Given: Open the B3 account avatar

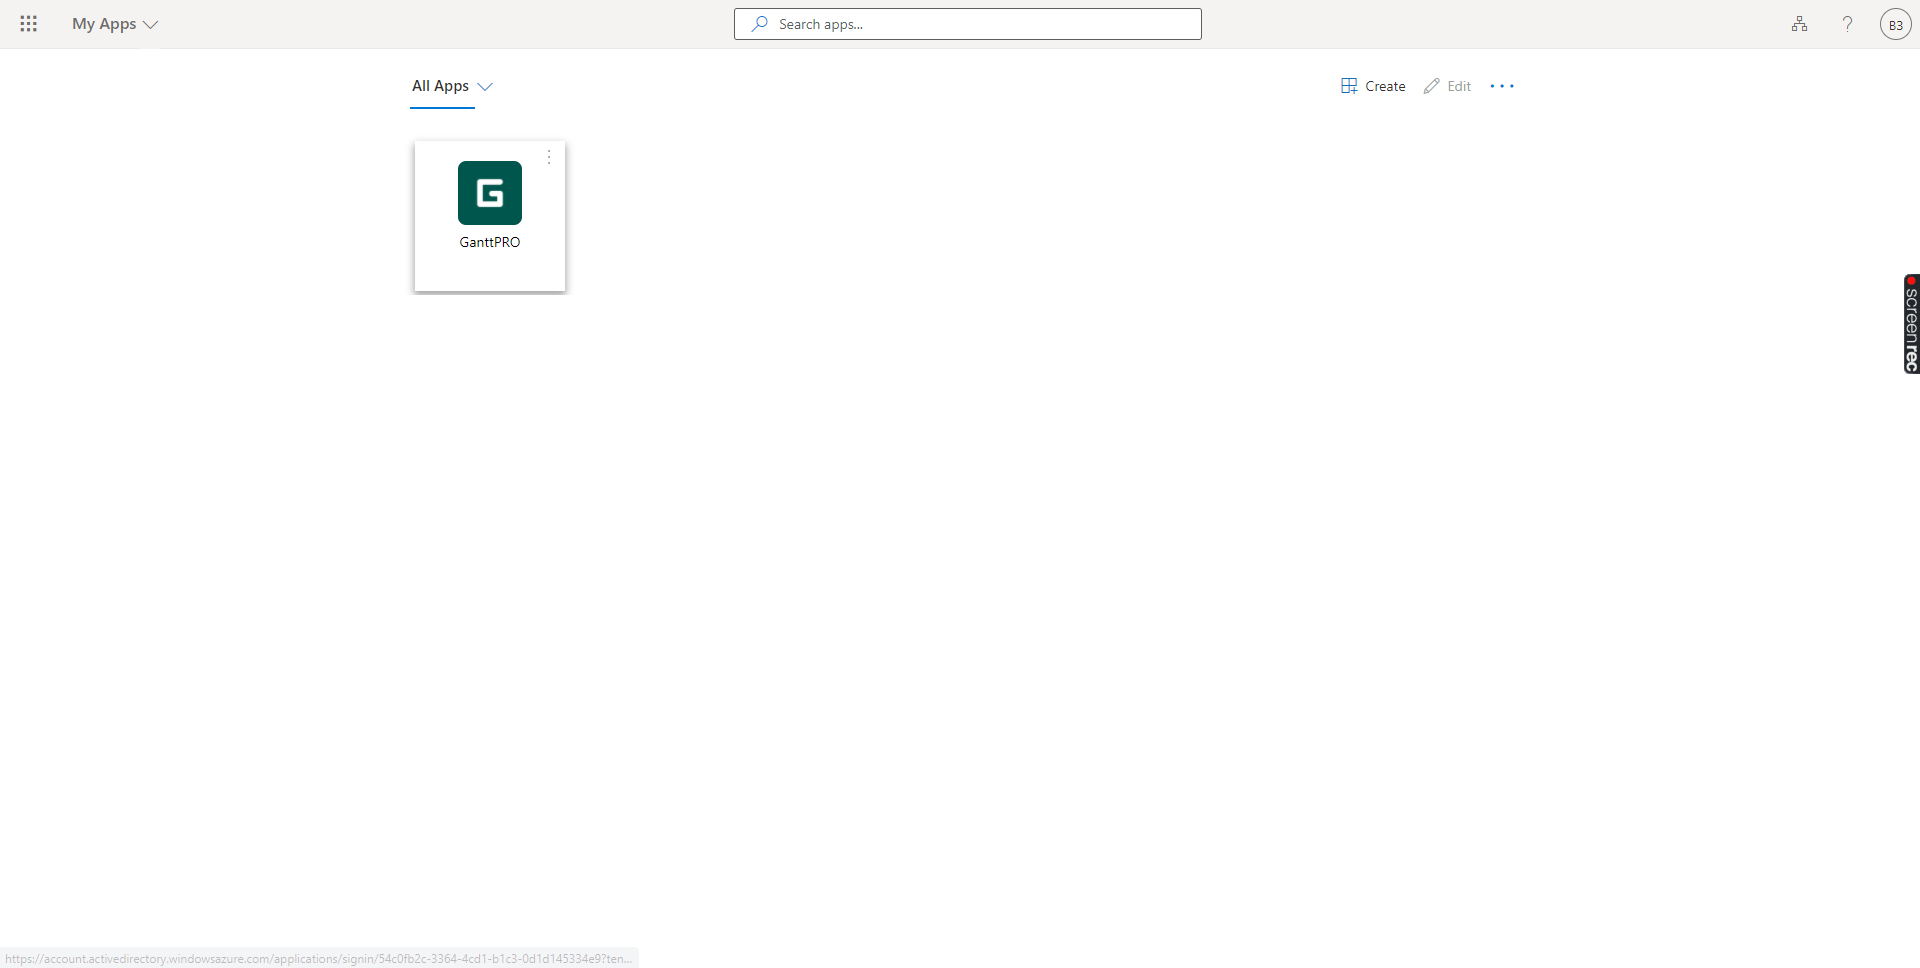Looking at the screenshot, I should (x=1895, y=24).
